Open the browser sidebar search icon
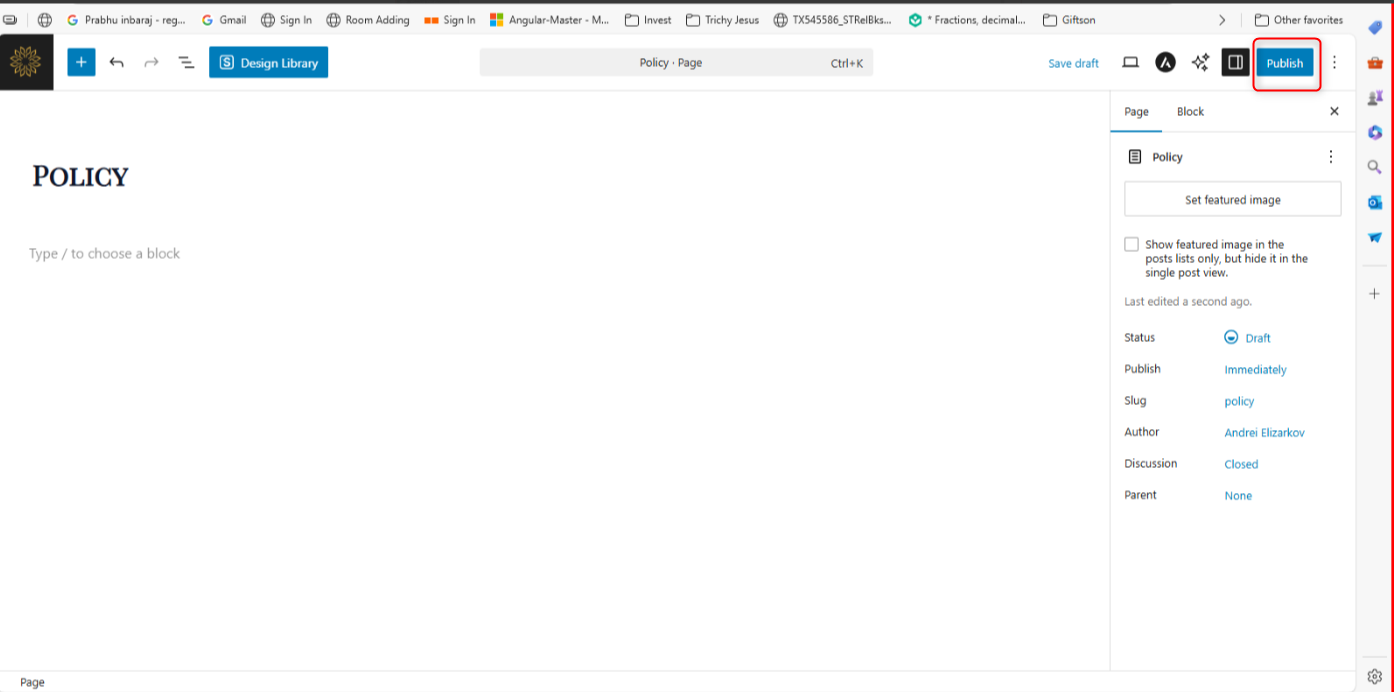The width and height of the screenshot is (1394, 692). (1375, 167)
